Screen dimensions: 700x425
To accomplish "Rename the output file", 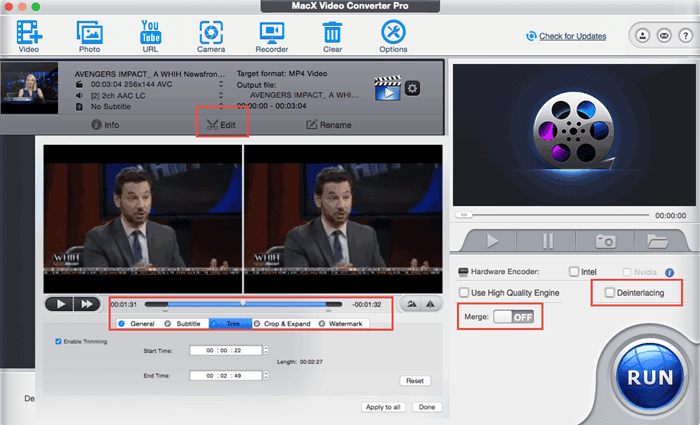I will (x=329, y=125).
